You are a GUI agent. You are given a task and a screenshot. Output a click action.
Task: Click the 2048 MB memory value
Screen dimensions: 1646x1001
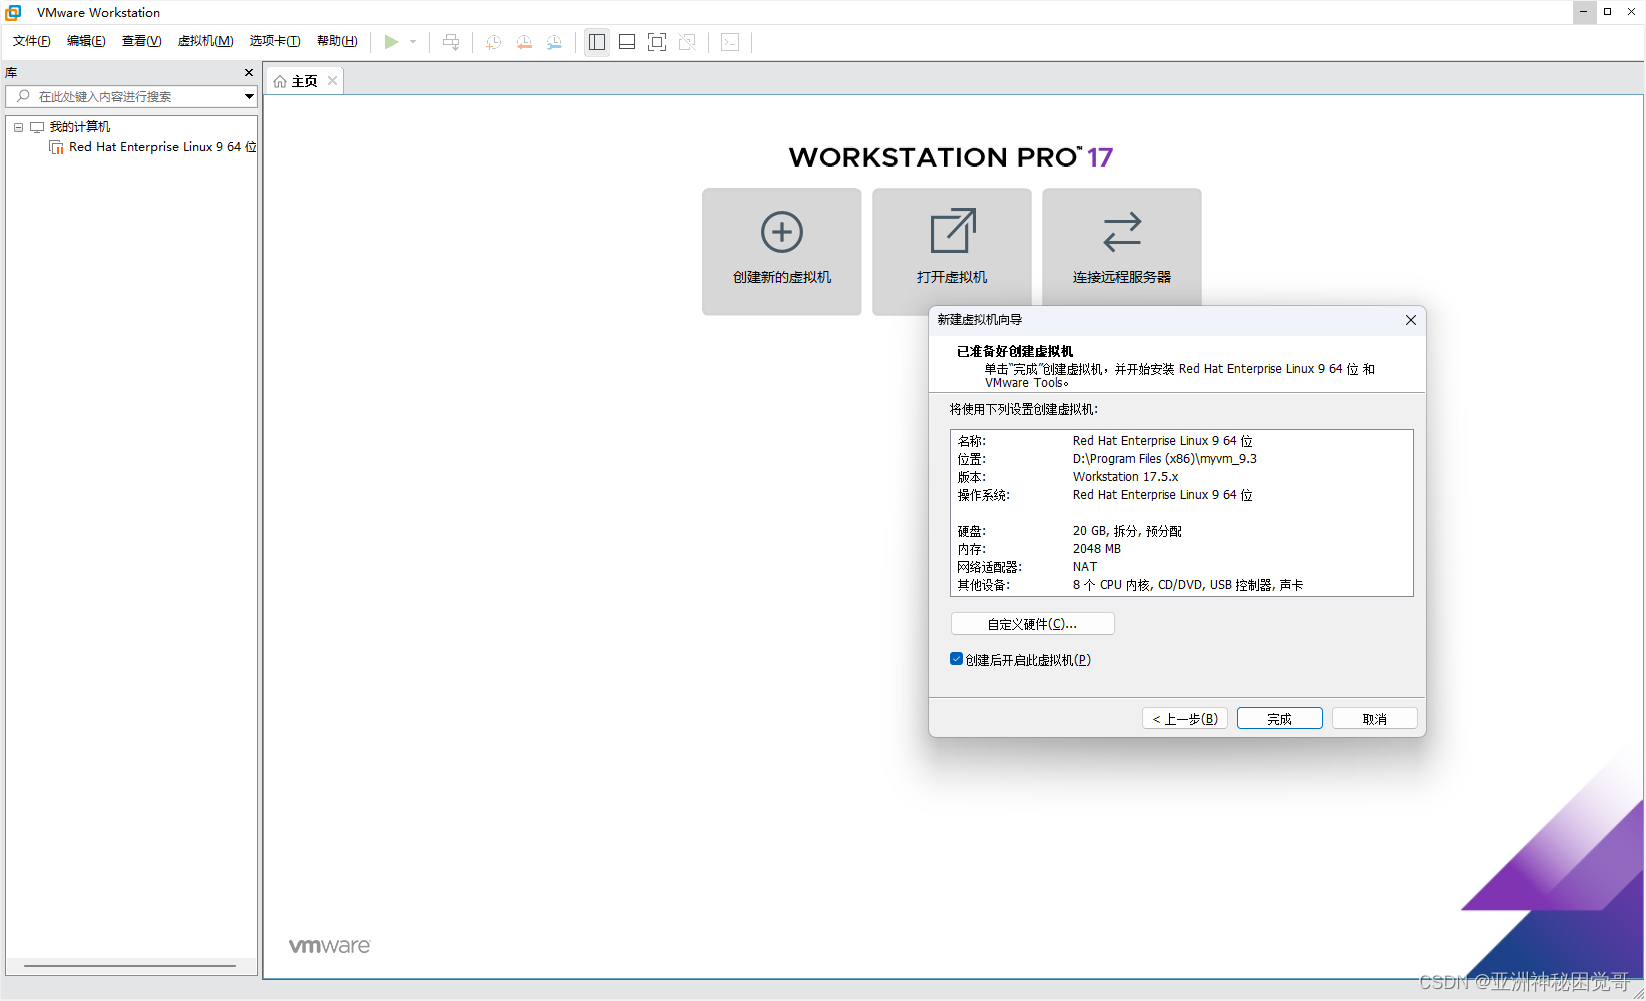[x=1097, y=549]
